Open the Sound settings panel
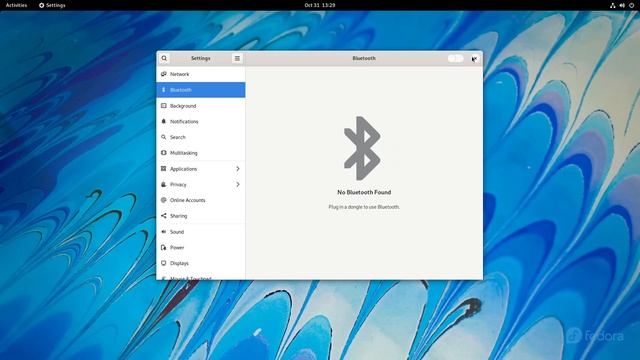The image size is (640, 360). [x=201, y=231]
